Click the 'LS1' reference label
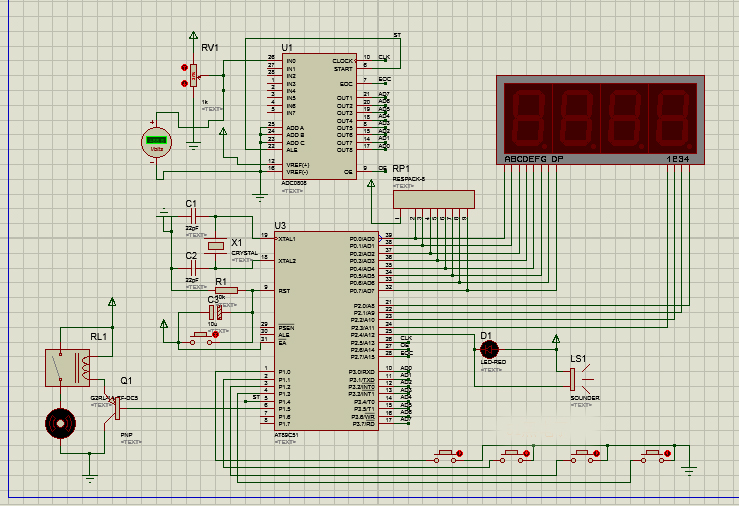 578,359
